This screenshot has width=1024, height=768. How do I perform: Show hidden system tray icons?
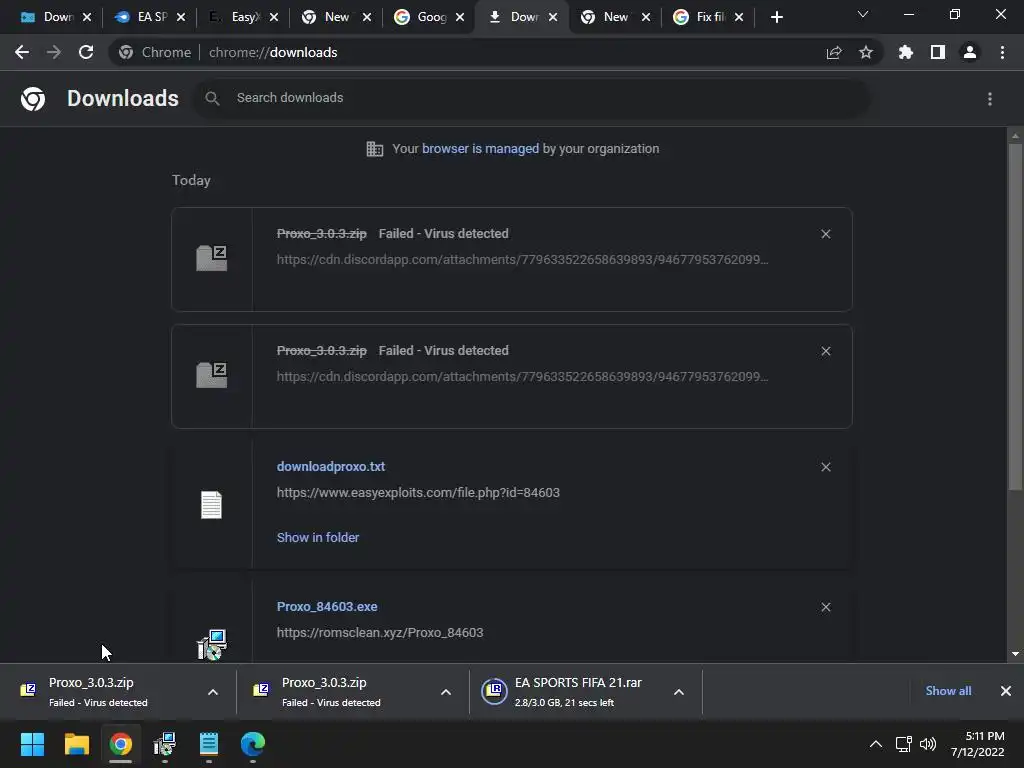click(876, 744)
